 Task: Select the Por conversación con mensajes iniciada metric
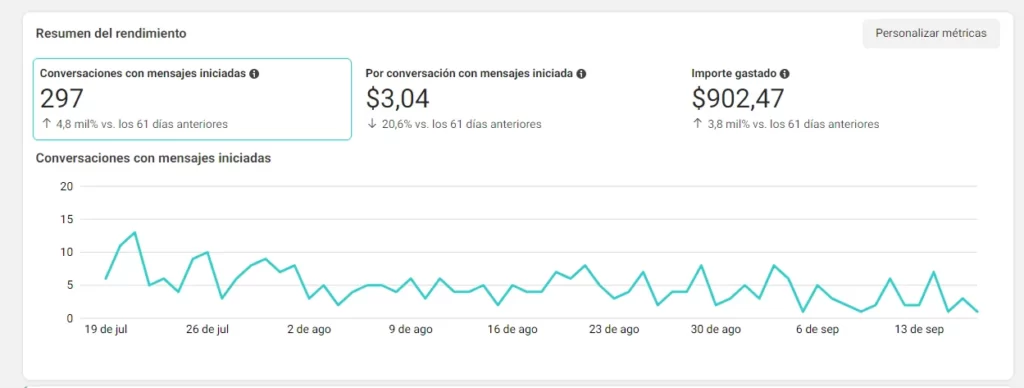[517, 99]
